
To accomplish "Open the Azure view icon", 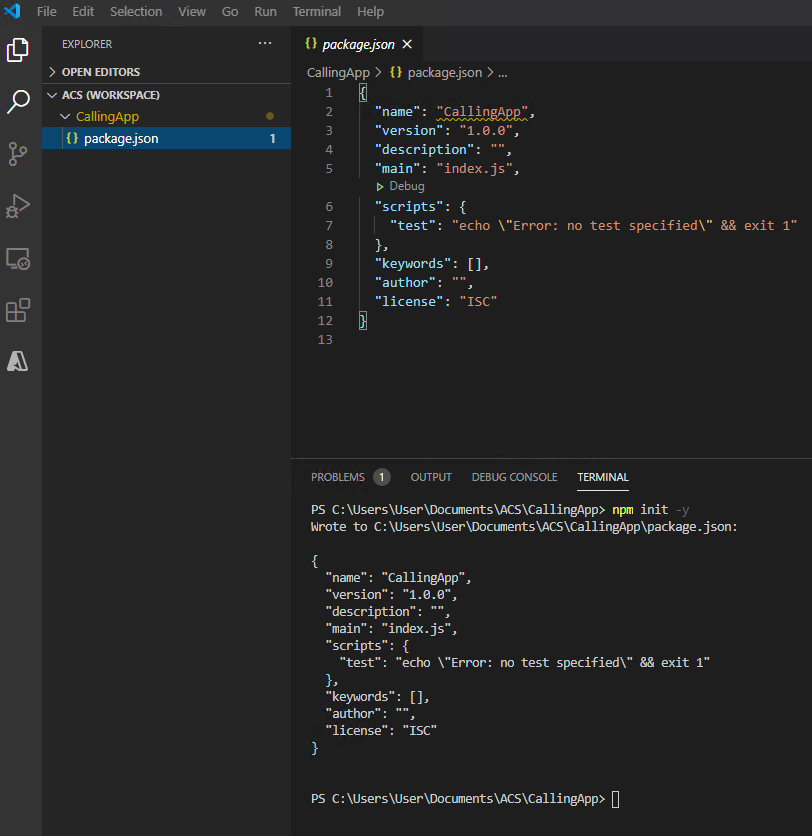I will 18,362.
